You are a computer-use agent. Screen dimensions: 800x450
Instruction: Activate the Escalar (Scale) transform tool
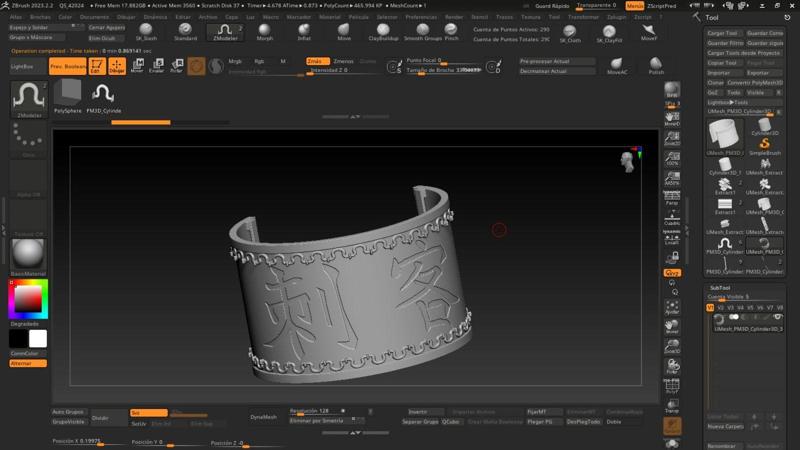pos(157,66)
